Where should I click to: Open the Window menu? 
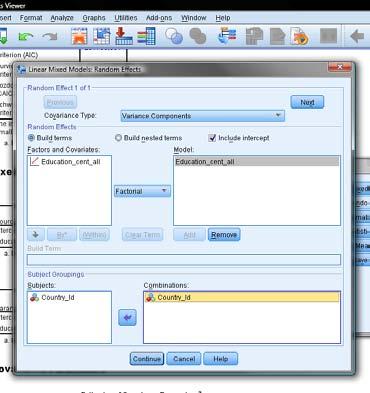point(194,18)
